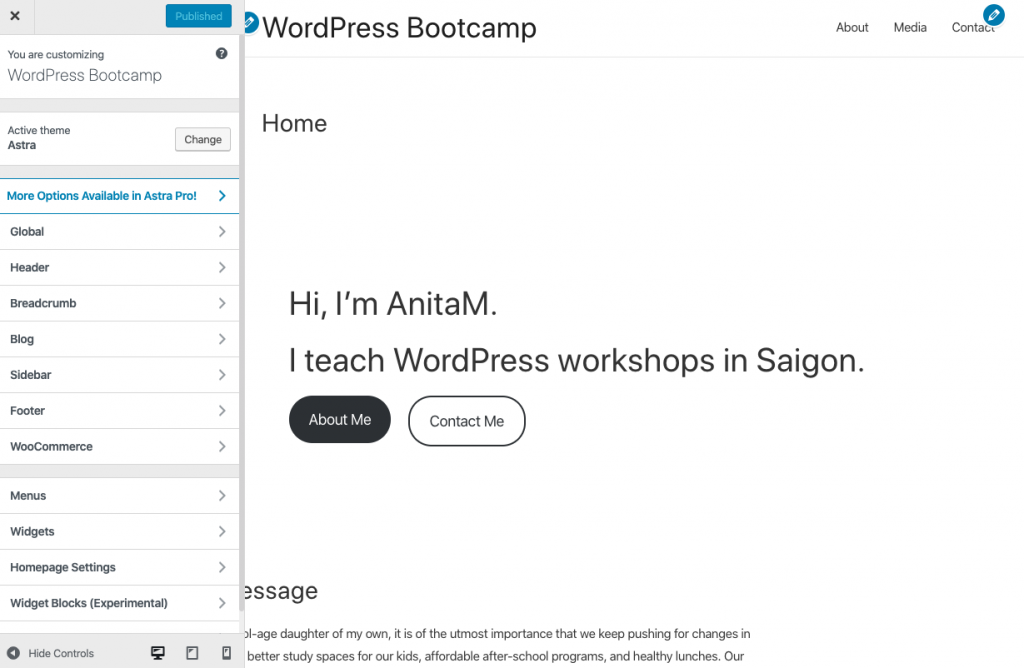Expand the Widgets chevron arrow
The width and height of the screenshot is (1024, 668).
(x=222, y=532)
